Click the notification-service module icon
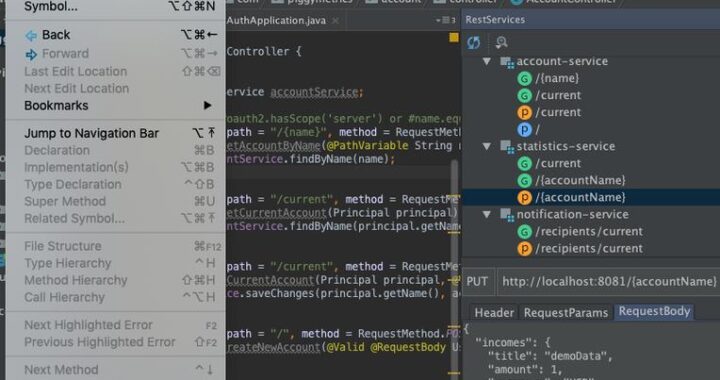 [507, 215]
